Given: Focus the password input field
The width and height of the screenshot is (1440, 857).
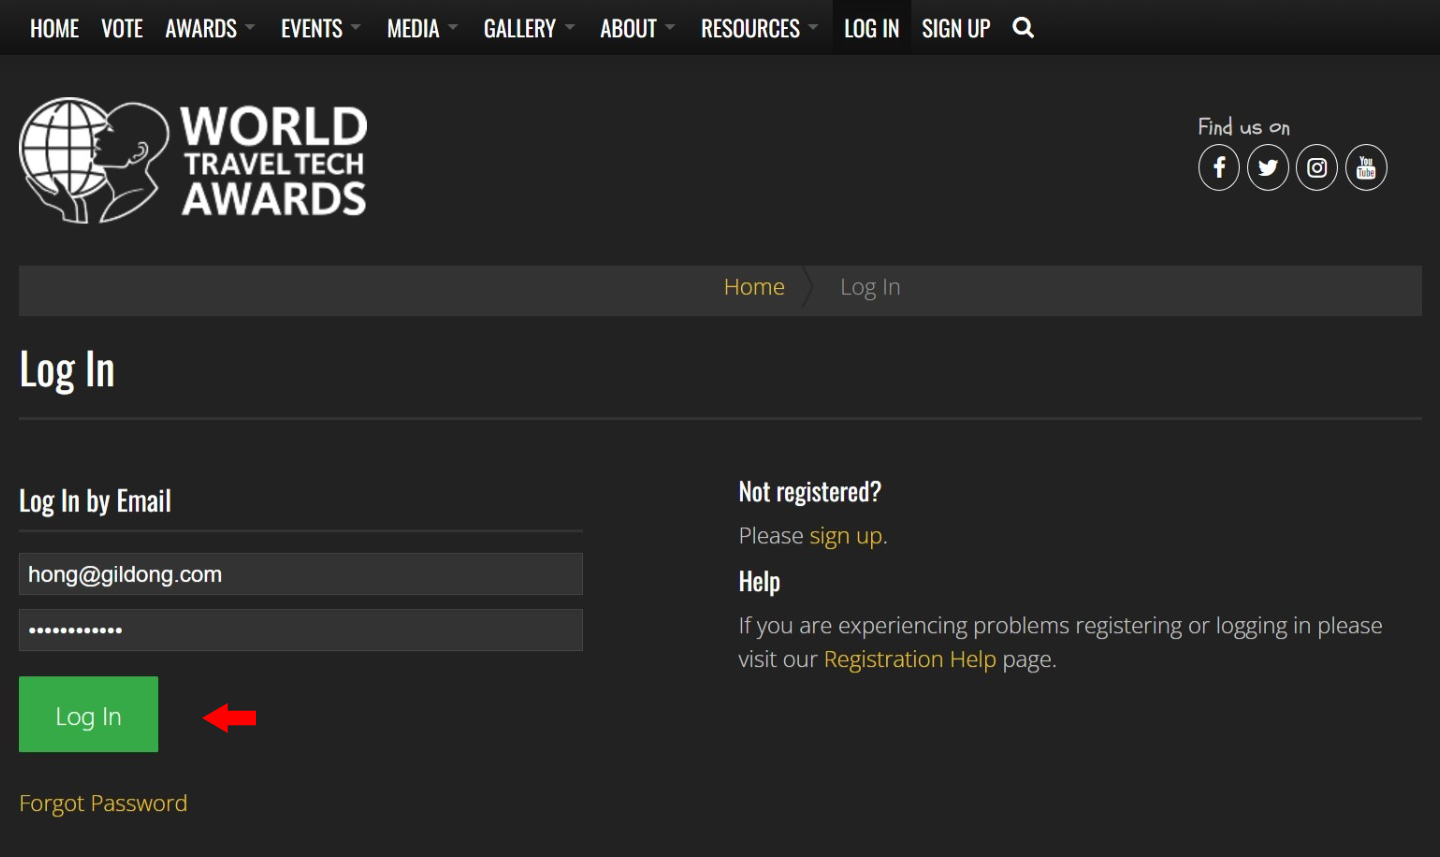Looking at the screenshot, I should pos(300,630).
